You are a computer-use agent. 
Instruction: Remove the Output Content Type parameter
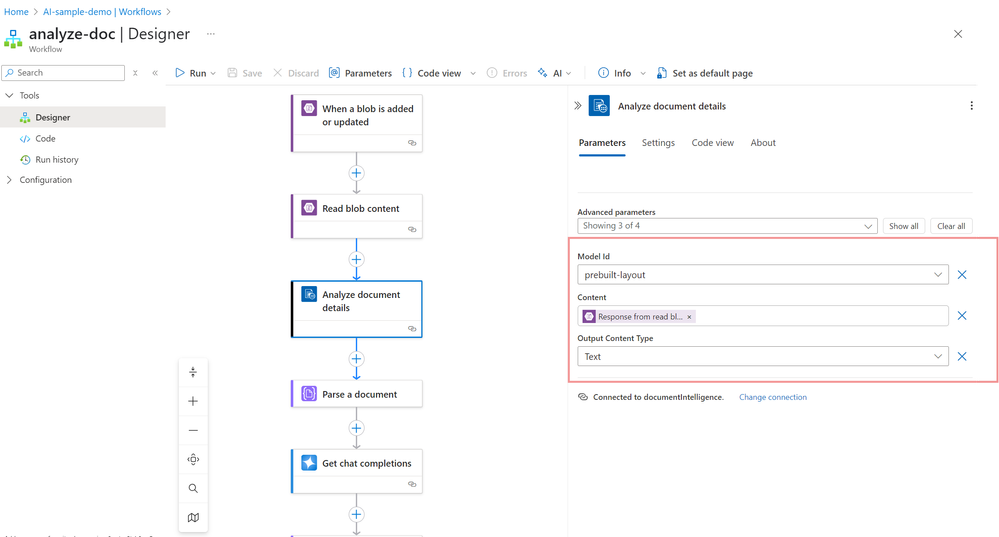[962, 356]
